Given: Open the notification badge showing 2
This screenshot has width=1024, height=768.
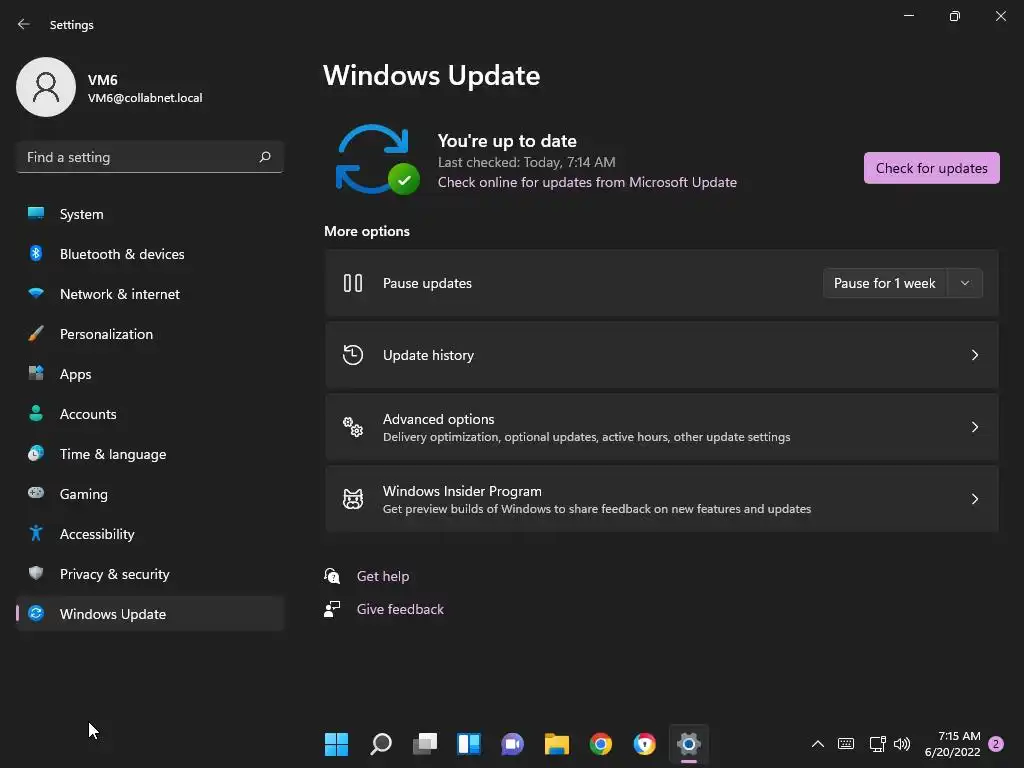Looking at the screenshot, I should [x=996, y=744].
